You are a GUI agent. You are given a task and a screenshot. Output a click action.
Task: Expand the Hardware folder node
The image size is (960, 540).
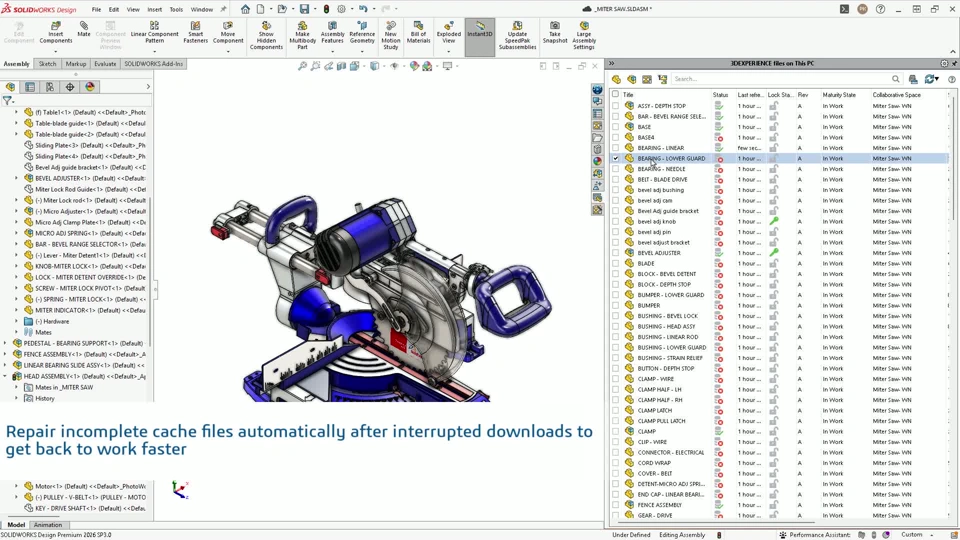pos(17,321)
